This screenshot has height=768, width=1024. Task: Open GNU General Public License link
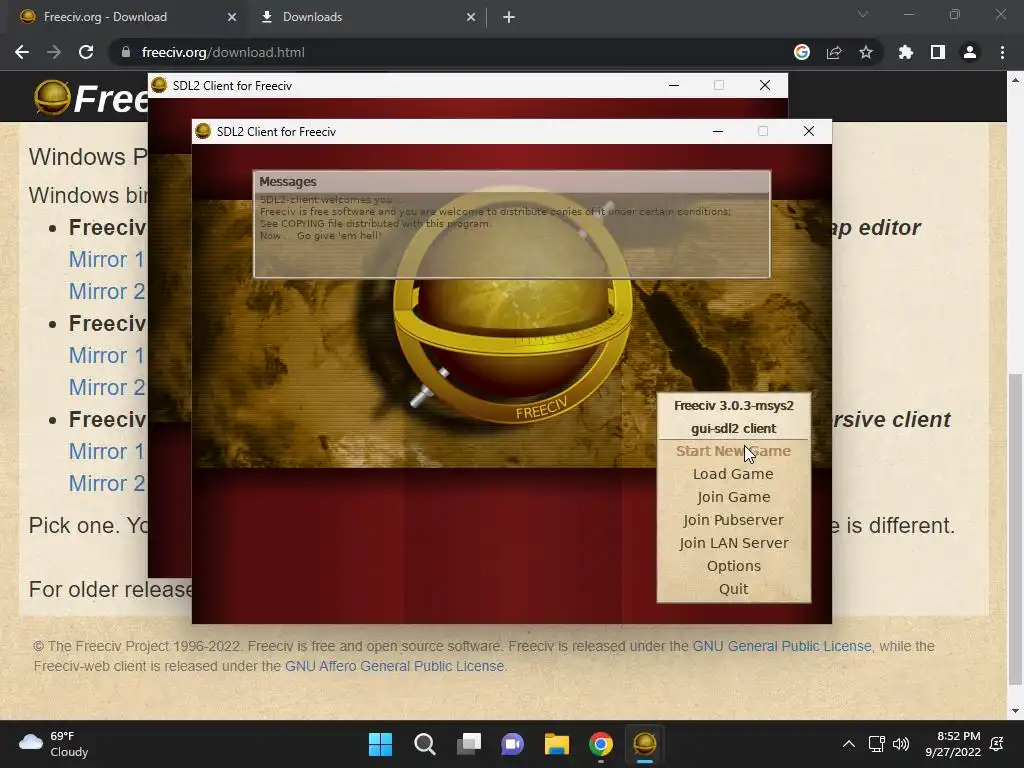[x=782, y=646]
